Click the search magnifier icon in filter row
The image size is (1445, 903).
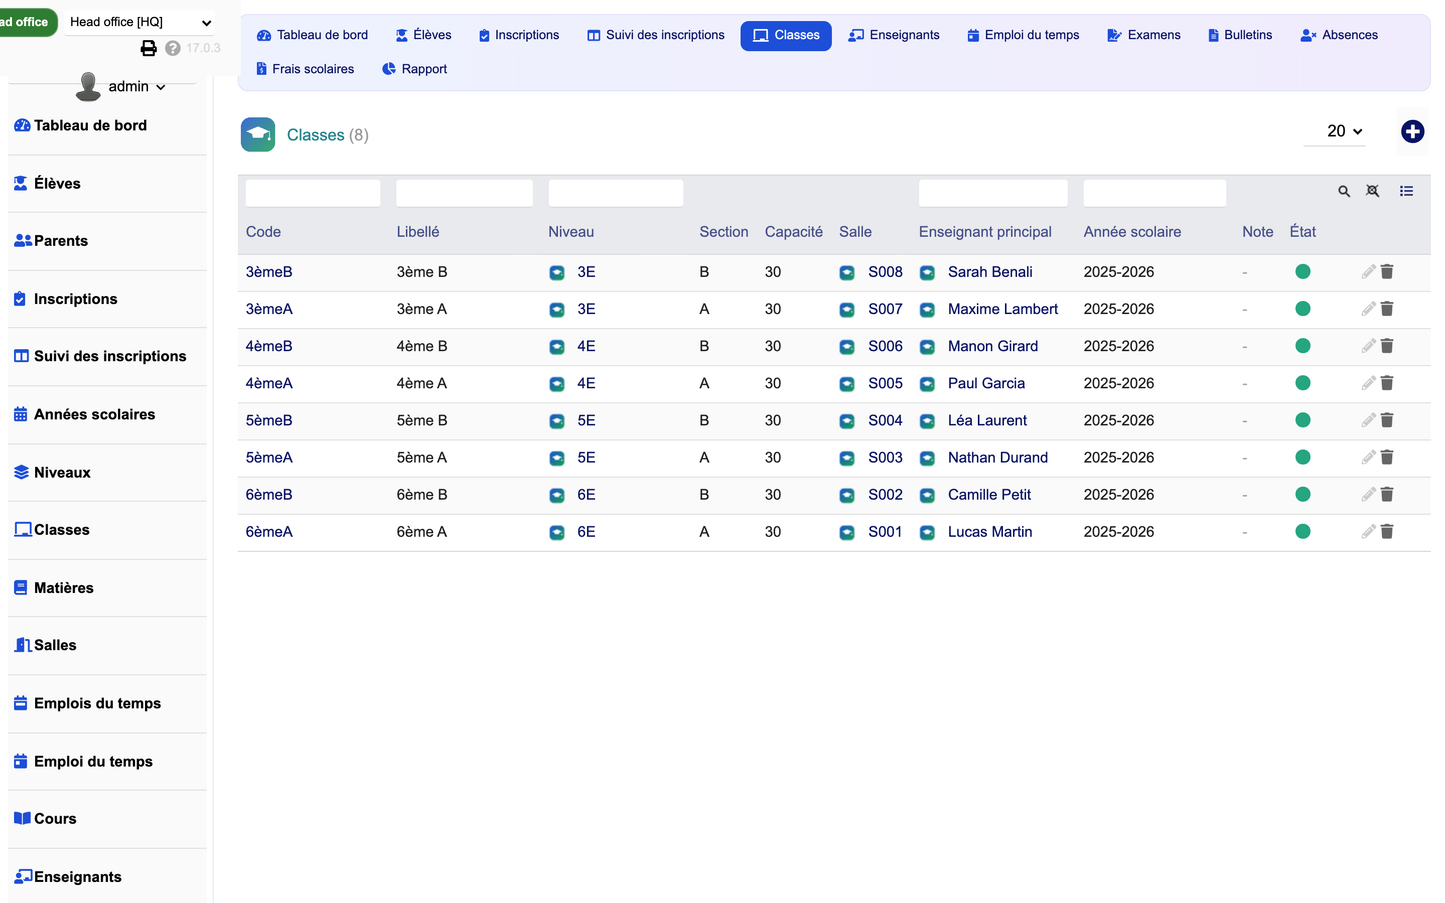(1344, 191)
